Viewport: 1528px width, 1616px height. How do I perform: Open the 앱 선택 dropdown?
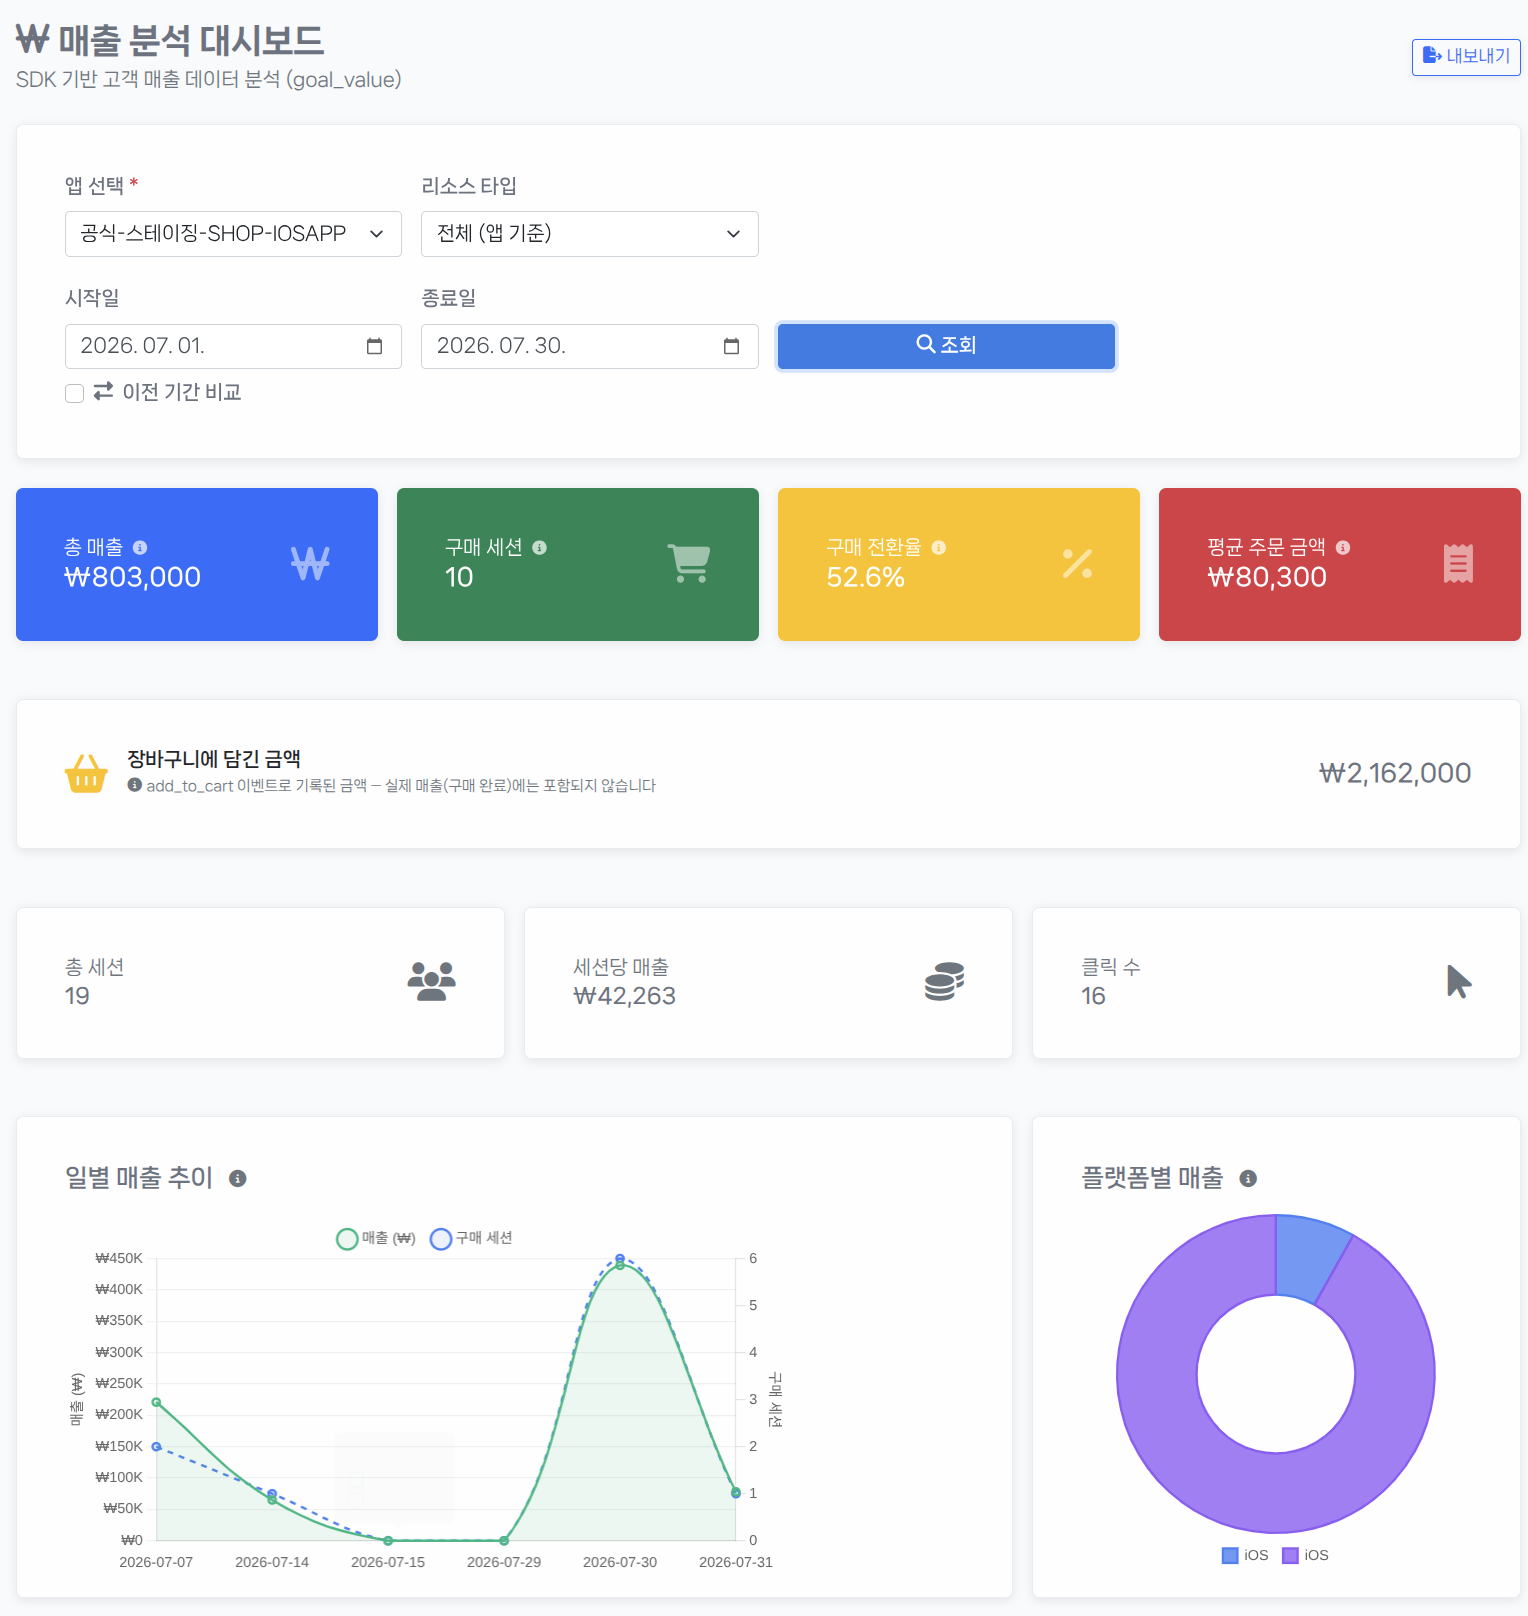click(233, 234)
